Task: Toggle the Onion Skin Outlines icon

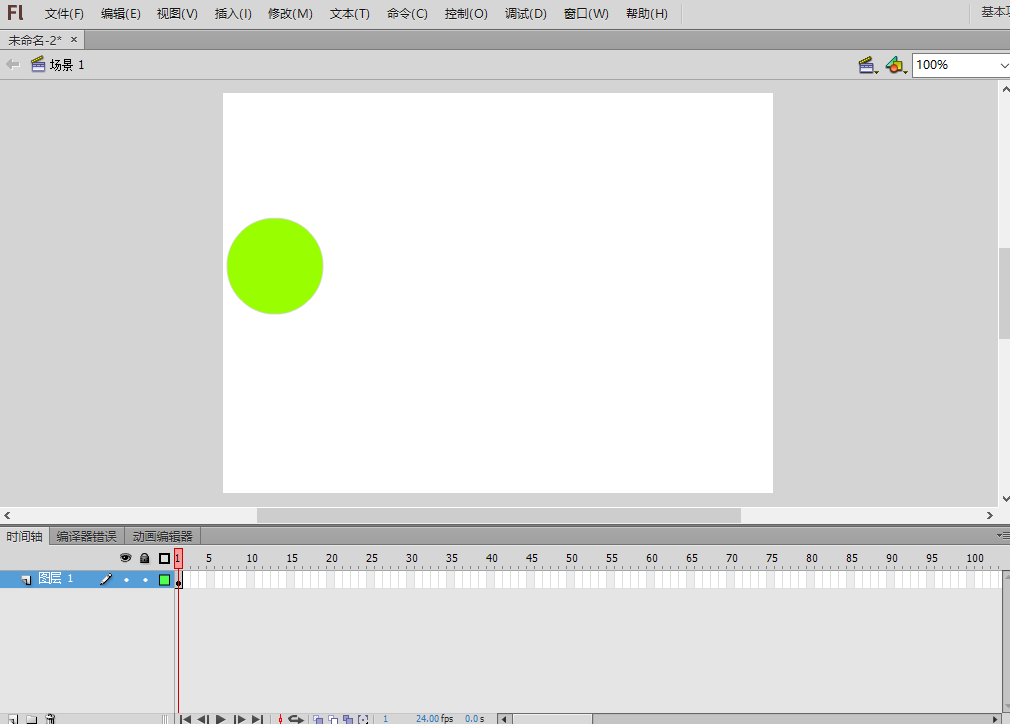Action: pos(333,719)
